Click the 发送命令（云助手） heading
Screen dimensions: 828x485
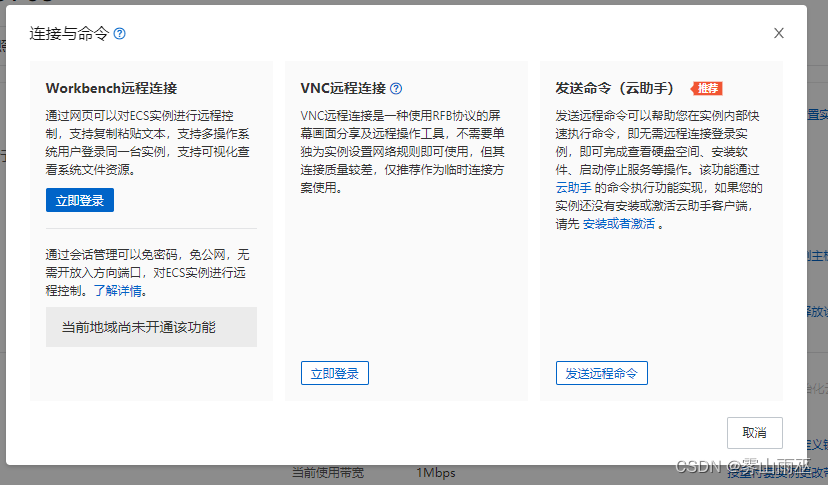[x=615, y=88]
